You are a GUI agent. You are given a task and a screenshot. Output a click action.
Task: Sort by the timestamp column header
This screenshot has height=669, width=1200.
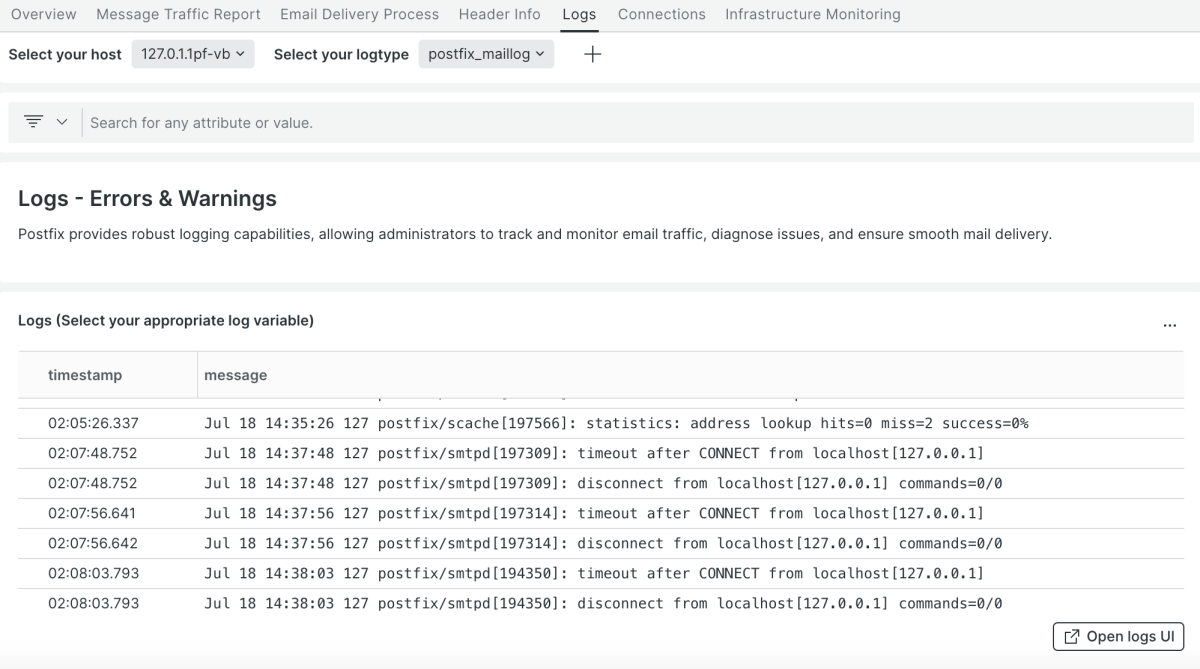[x=85, y=375]
